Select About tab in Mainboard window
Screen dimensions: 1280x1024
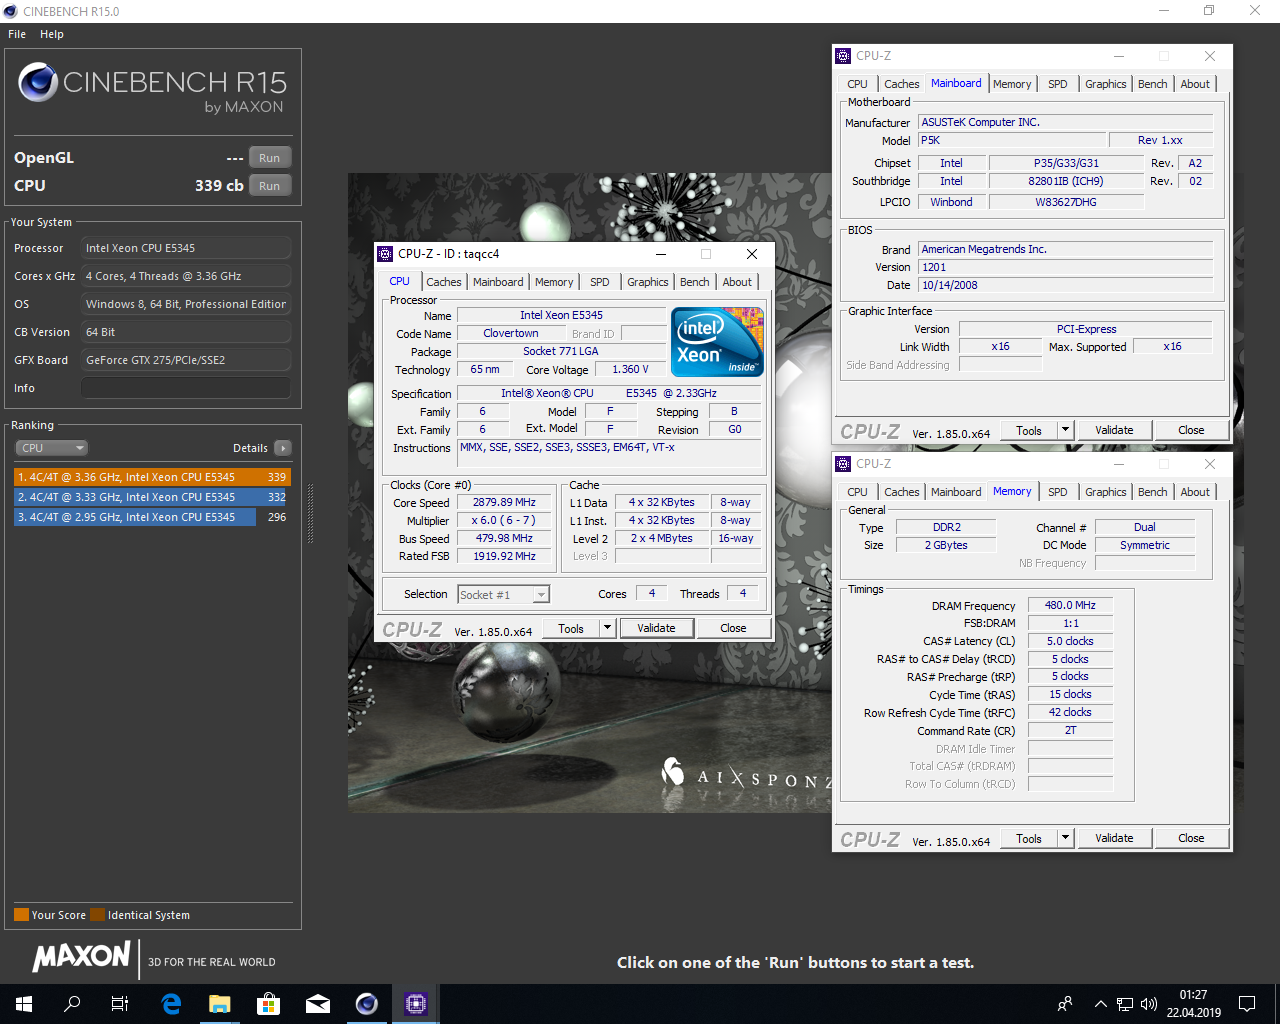pos(1195,84)
